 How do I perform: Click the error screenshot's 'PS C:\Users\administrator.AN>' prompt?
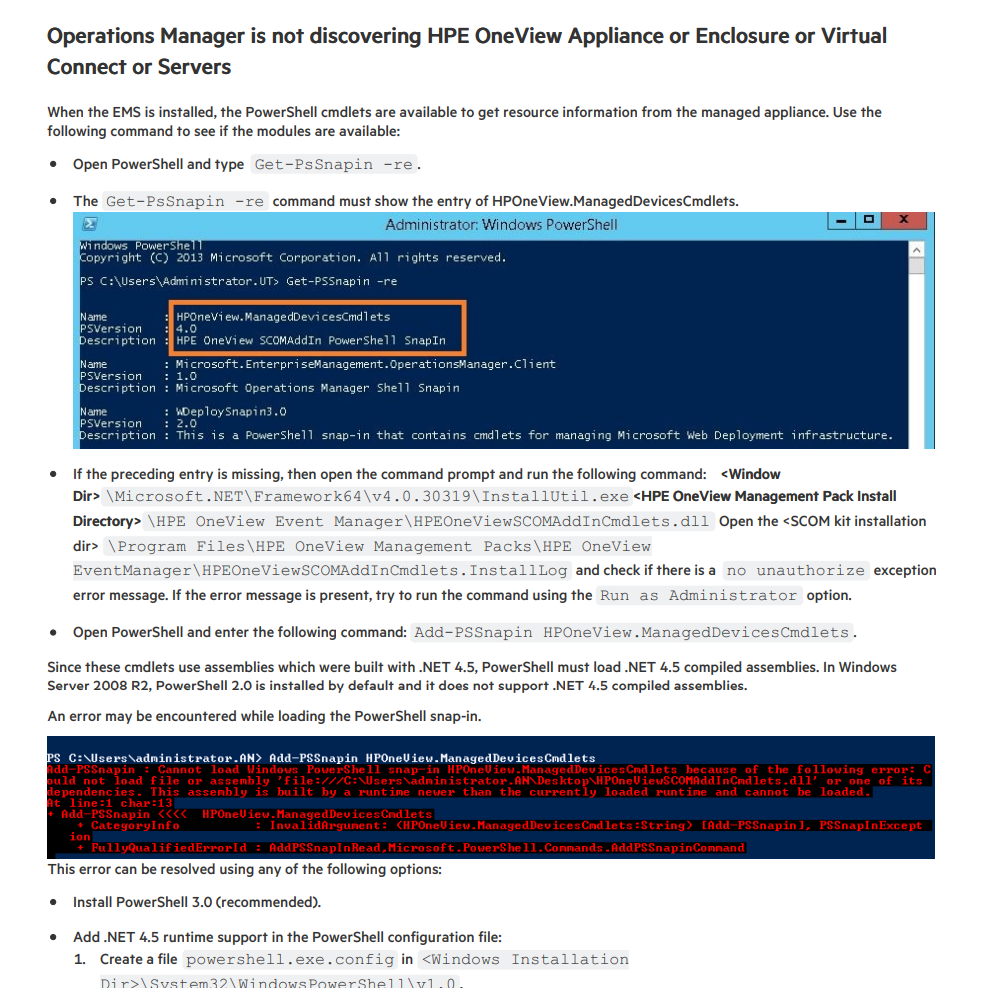(x=154, y=758)
